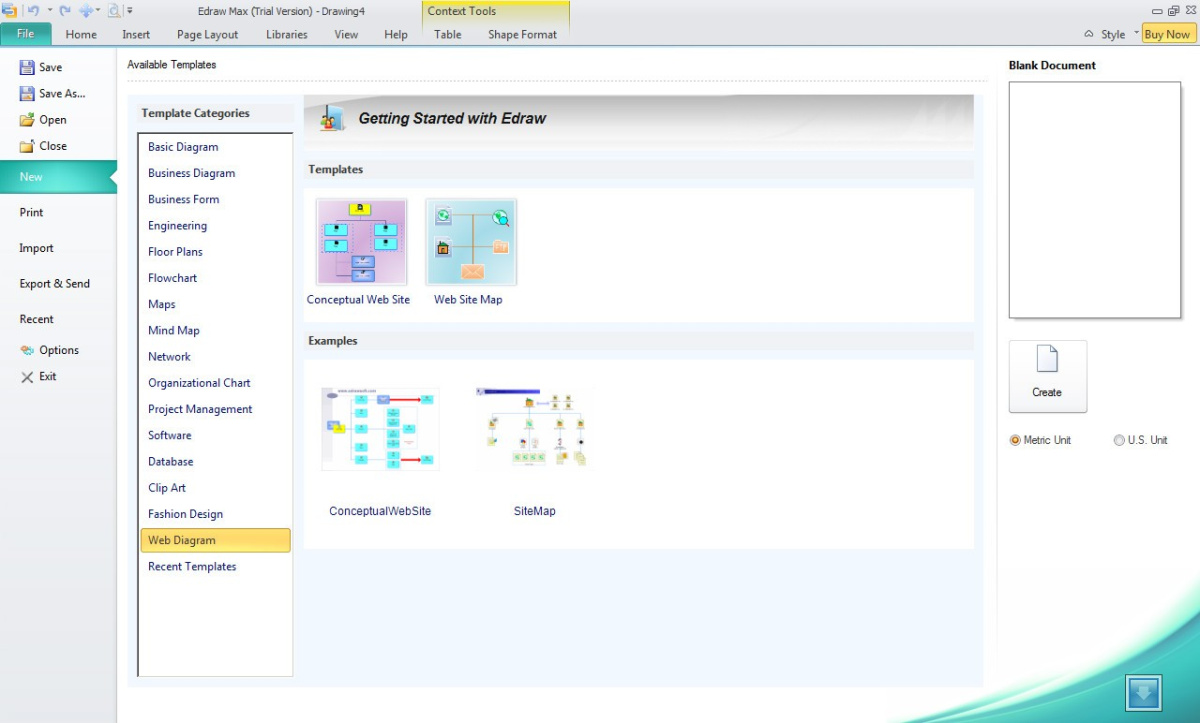The height and width of the screenshot is (723, 1200).
Task: Open the Page Layout tab
Action: point(208,34)
